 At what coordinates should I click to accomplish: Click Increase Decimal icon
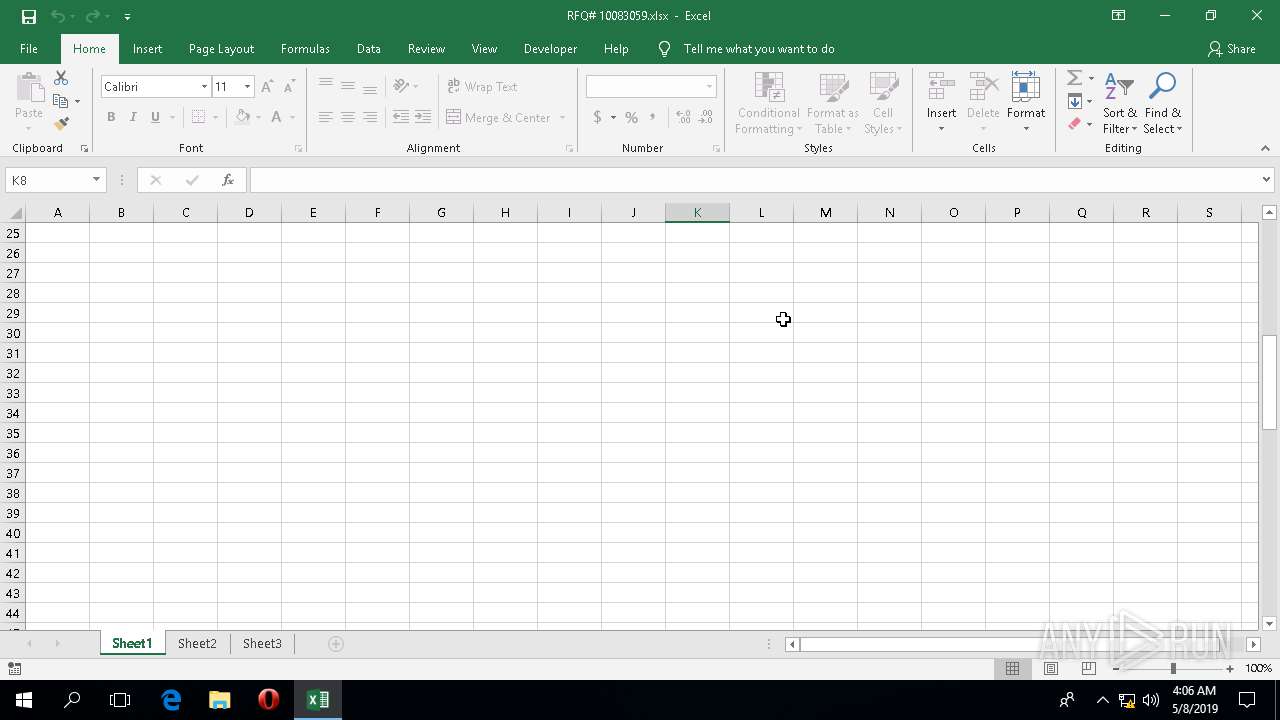(684, 117)
